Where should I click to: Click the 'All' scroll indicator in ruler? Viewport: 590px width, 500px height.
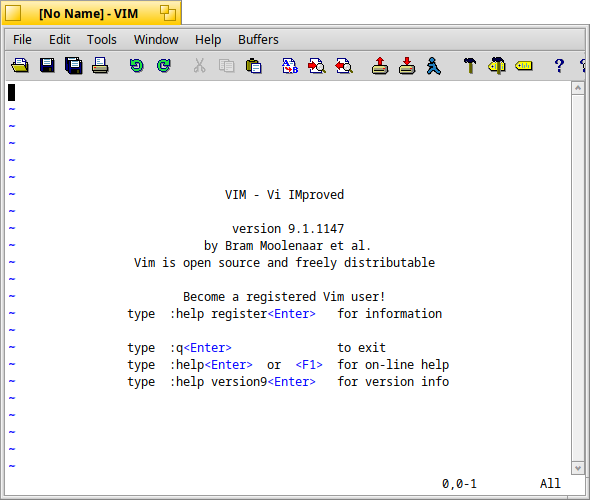click(550, 483)
